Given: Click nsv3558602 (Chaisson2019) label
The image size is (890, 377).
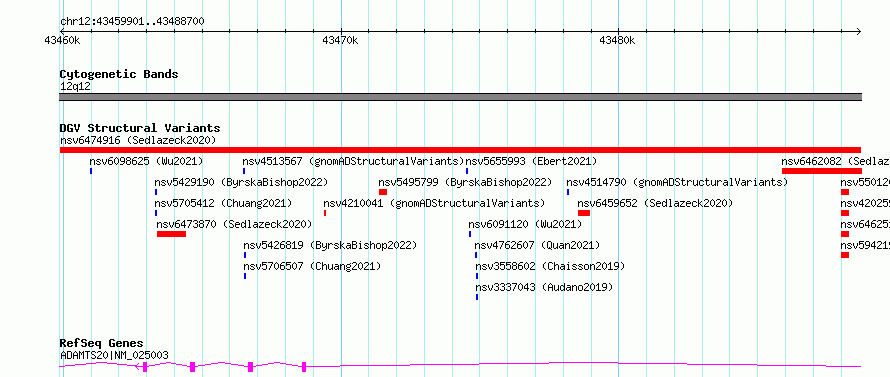Looking at the screenshot, I should click(551, 266).
